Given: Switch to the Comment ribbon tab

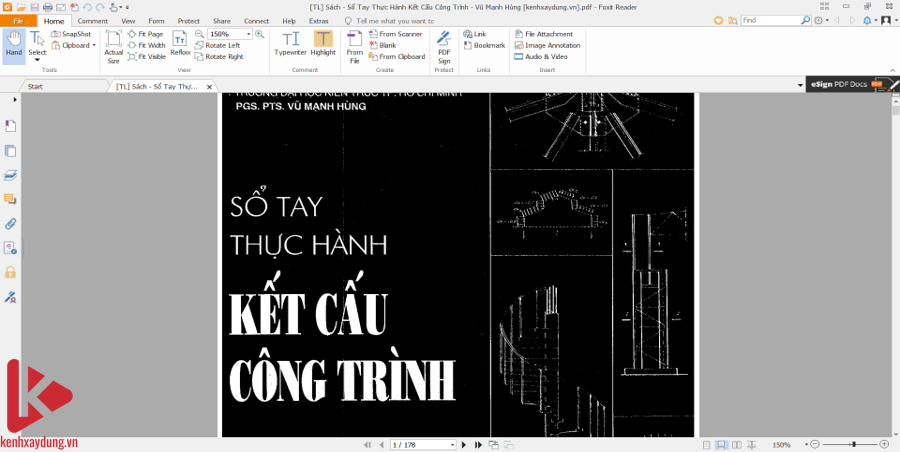Looking at the screenshot, I should click(92, 20).
